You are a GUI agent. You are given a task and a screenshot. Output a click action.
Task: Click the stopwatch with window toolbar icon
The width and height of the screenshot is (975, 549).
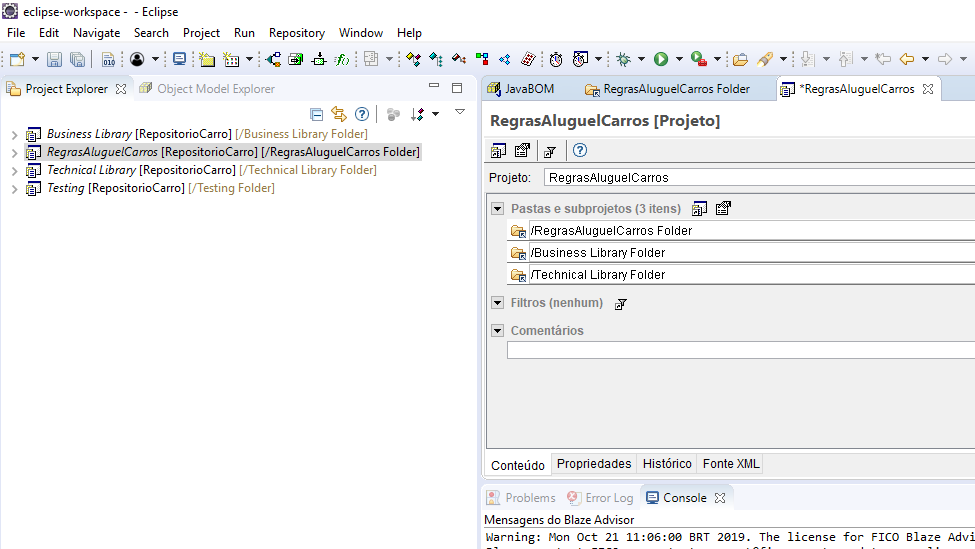click(x=580, y=59)
